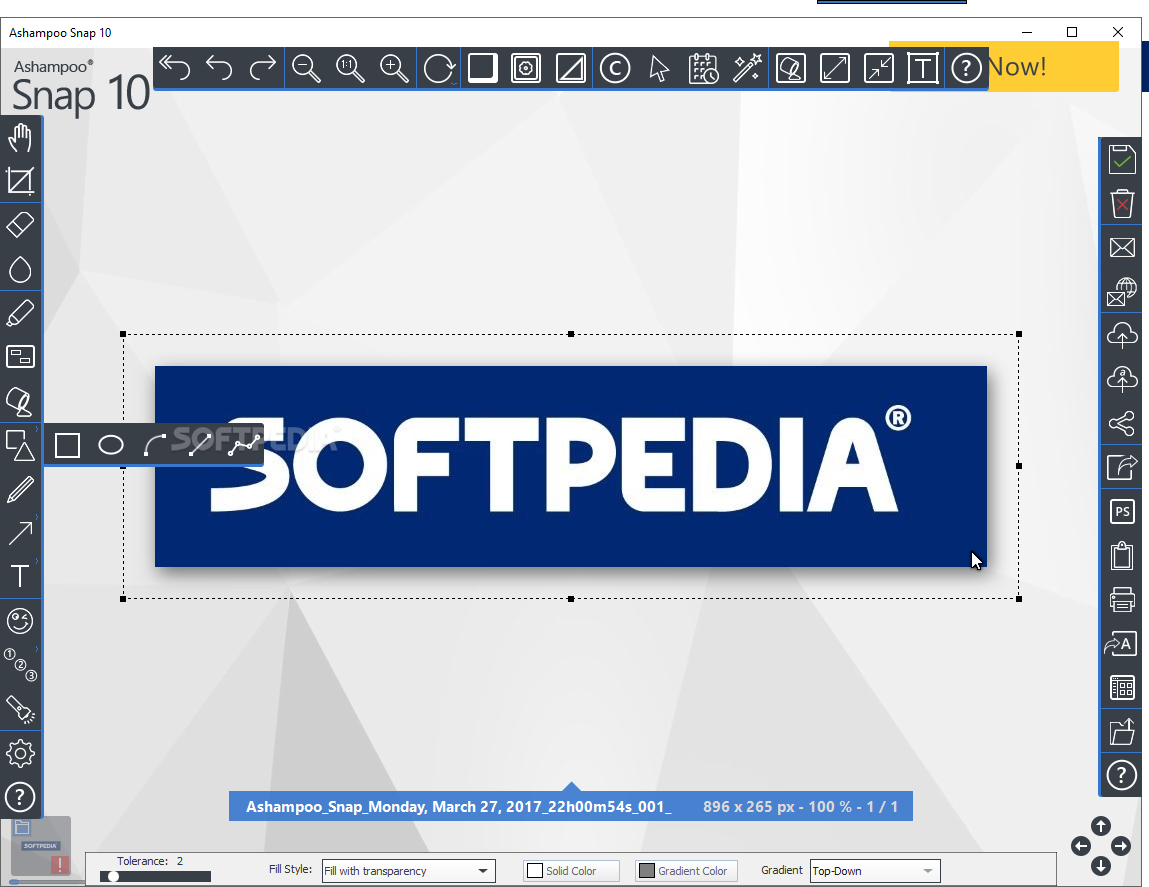The width and height of the screenshot is (1149, 887).
Task: Open the Softpedia screenshot thumbnail
Action: click(x=40, y=846)
